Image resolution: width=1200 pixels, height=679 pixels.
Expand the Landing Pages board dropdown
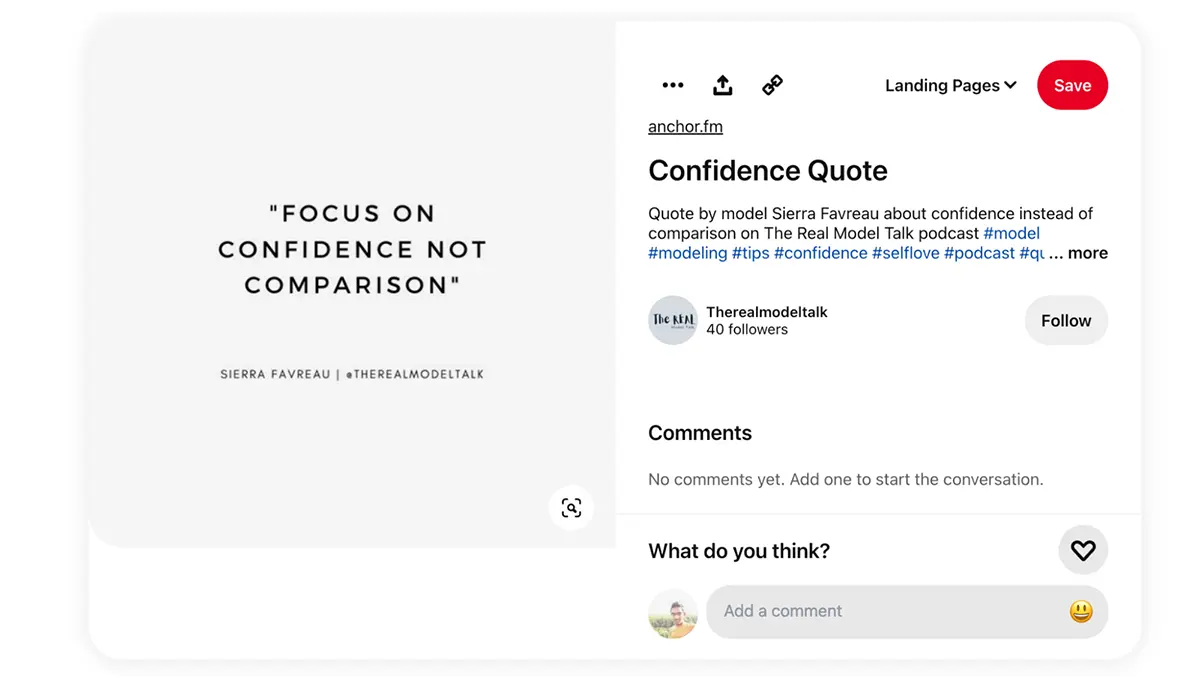pos(950,85)
